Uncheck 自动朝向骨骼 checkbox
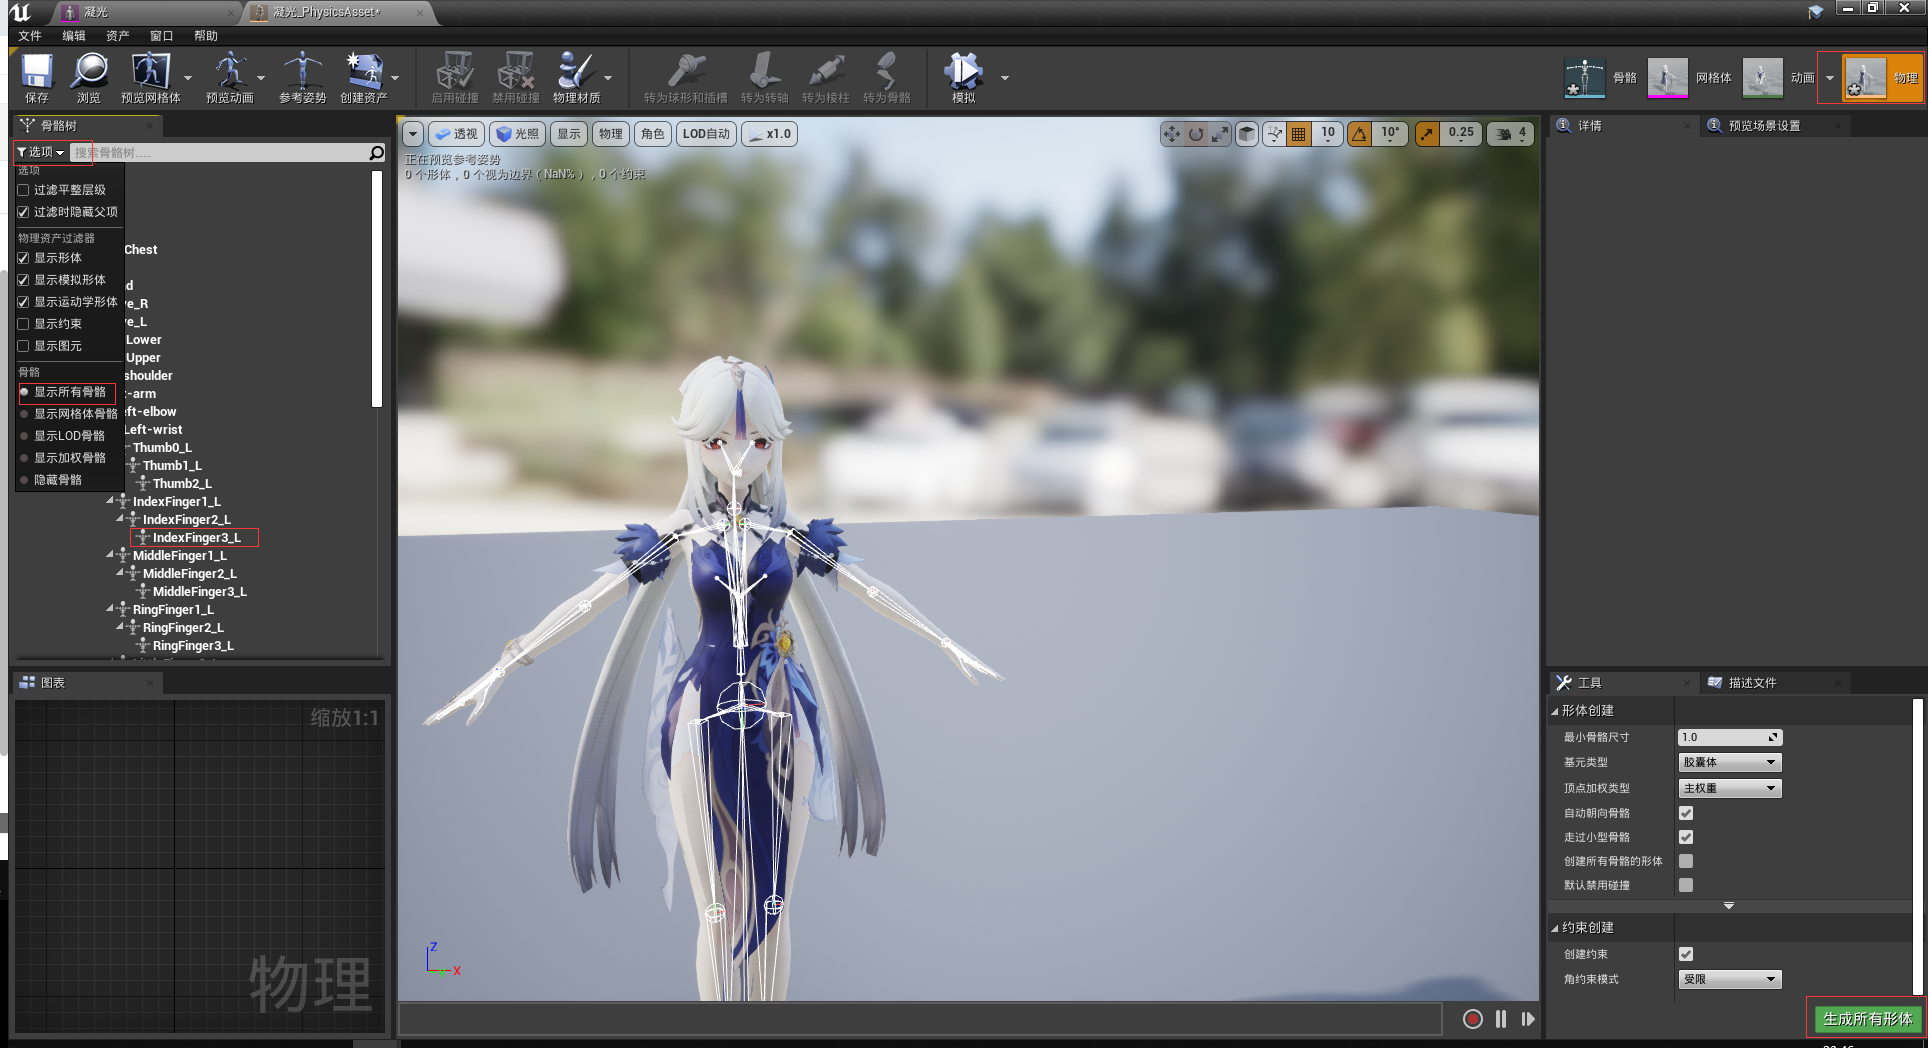 tap(1686, 813)
